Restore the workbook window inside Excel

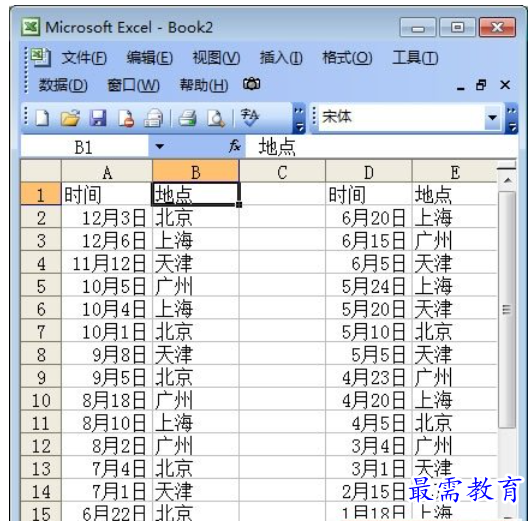tap(481, 85)
